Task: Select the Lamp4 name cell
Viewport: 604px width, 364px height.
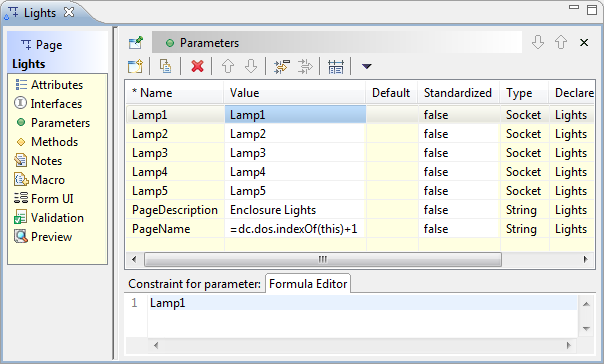Action: point(175,172)
